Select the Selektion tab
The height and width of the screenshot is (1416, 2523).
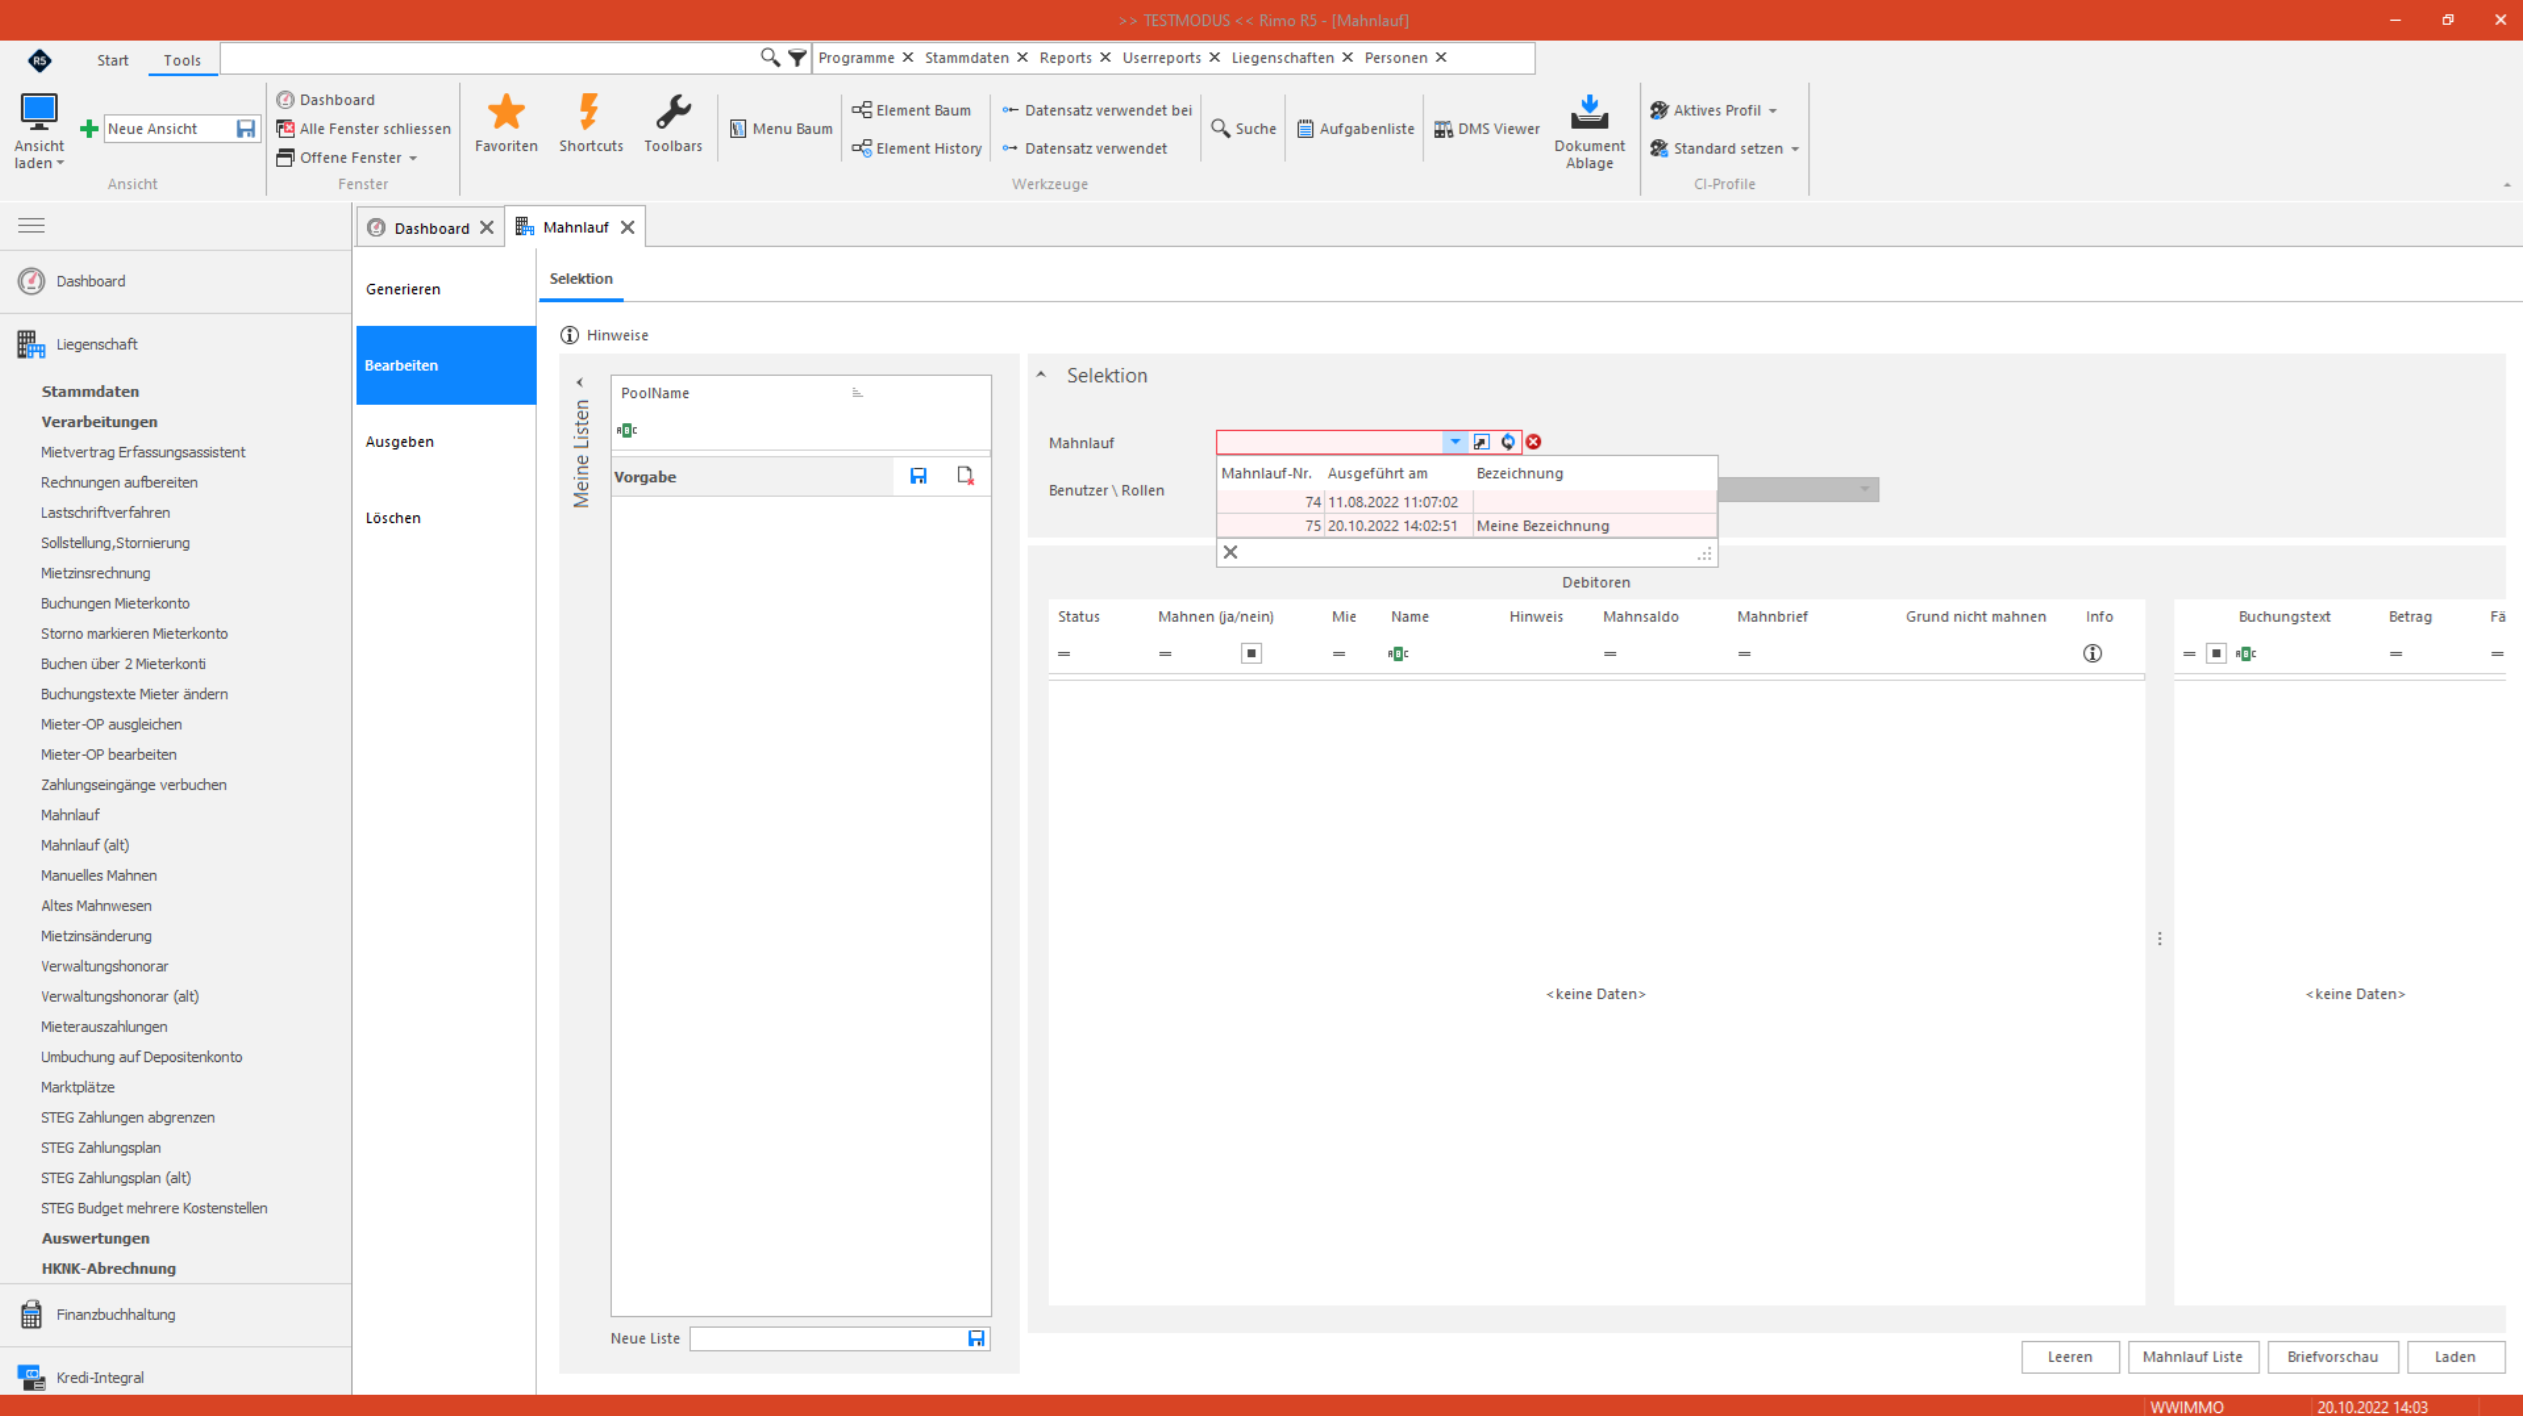tap(581, 279)
